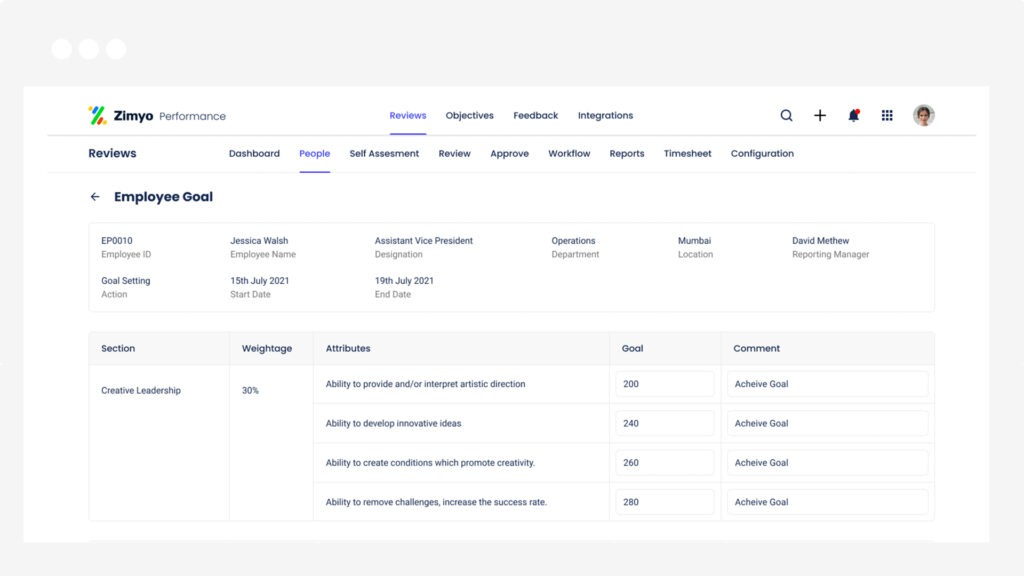Open the Feedback section
This screenshot has height=576, width=1024.
pos(536,115)
